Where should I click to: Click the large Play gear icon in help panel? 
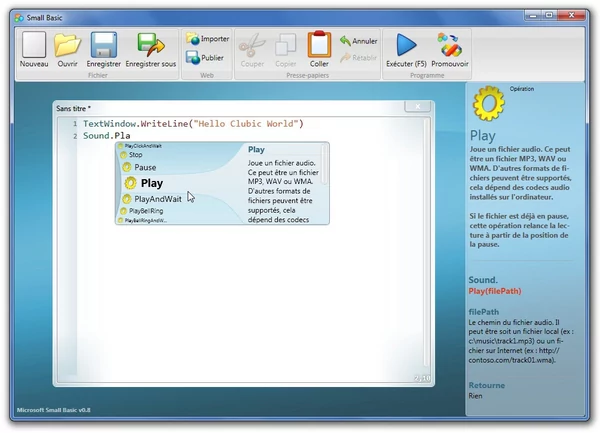click(x=489, y=103)
